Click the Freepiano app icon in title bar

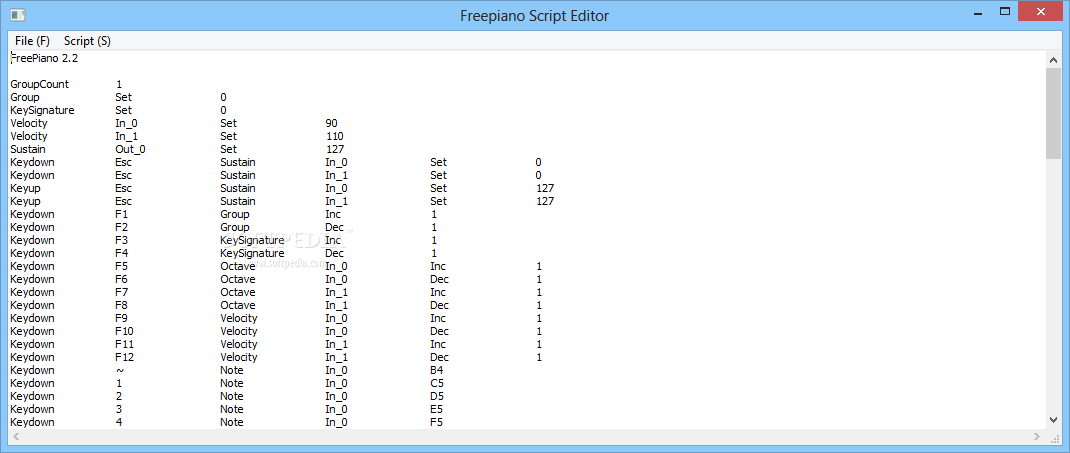tap(18, 14)
